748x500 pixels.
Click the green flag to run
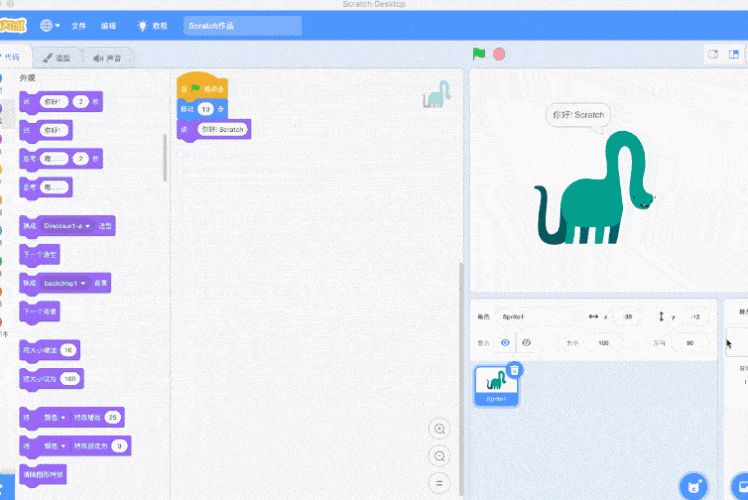(479, 54)
